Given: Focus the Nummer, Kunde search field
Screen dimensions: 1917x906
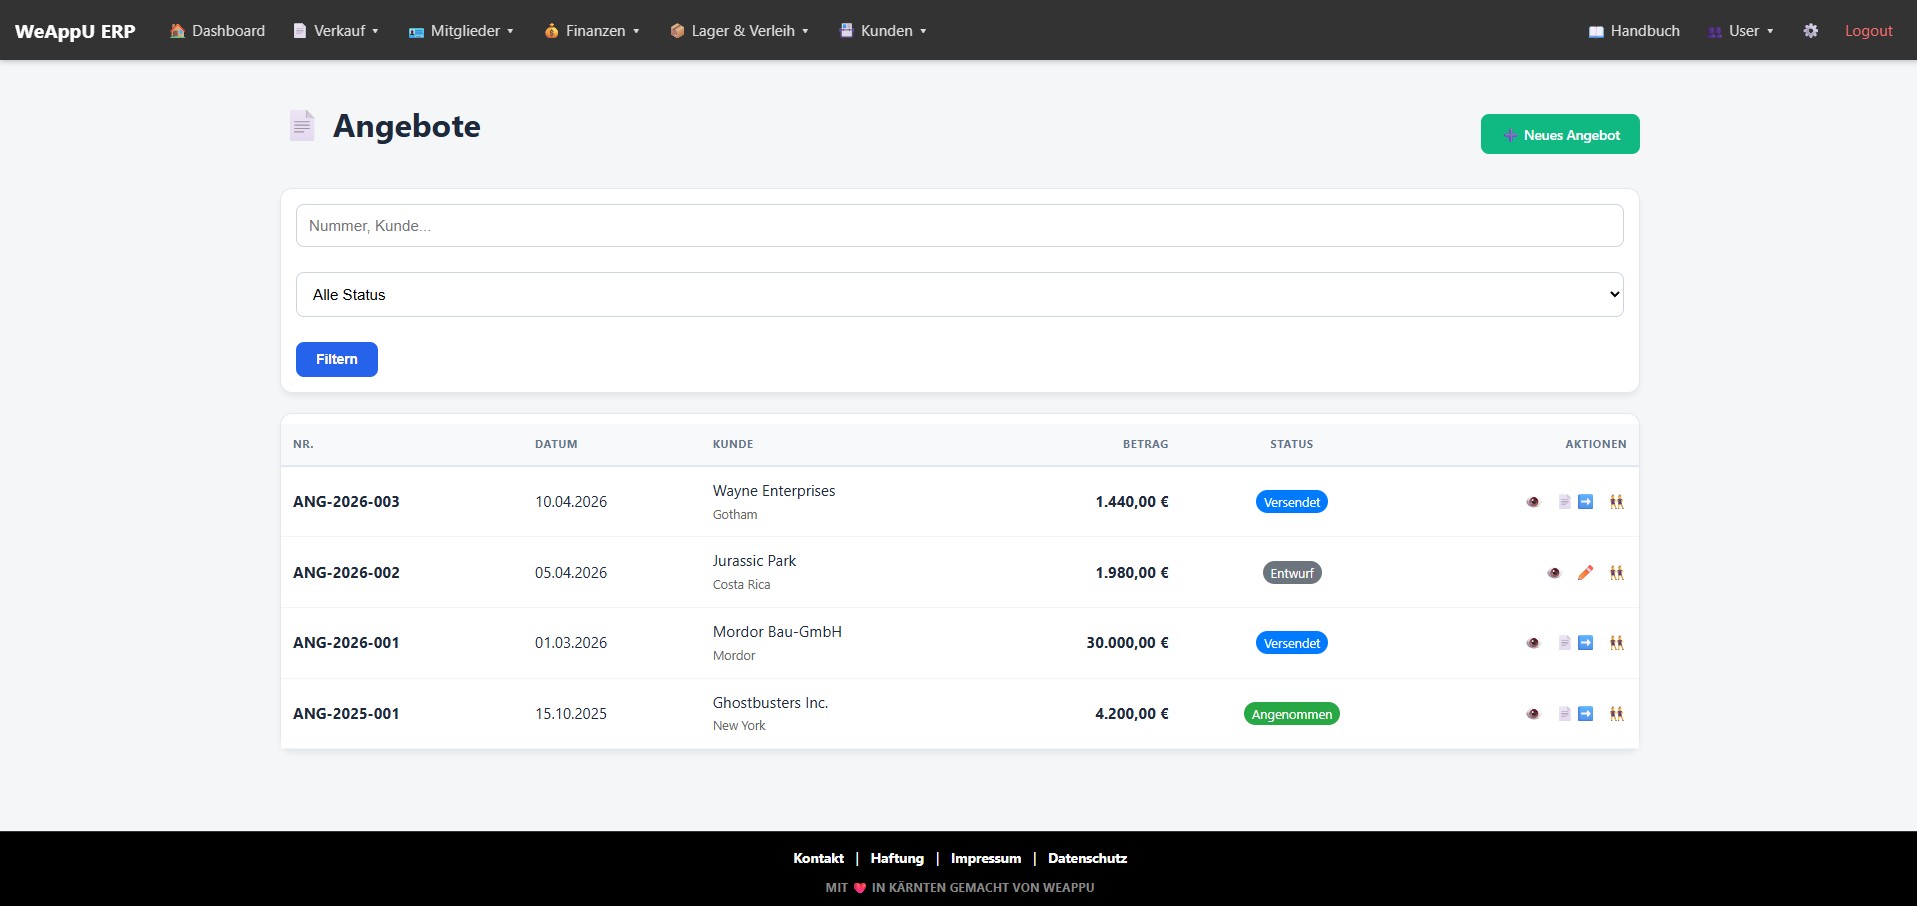Looking at the screenshot, I should pos(959,226).
